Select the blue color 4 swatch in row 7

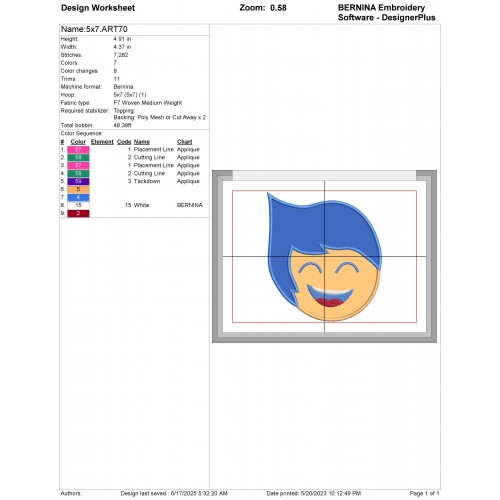pyautogui.click(x=78, y=197)
